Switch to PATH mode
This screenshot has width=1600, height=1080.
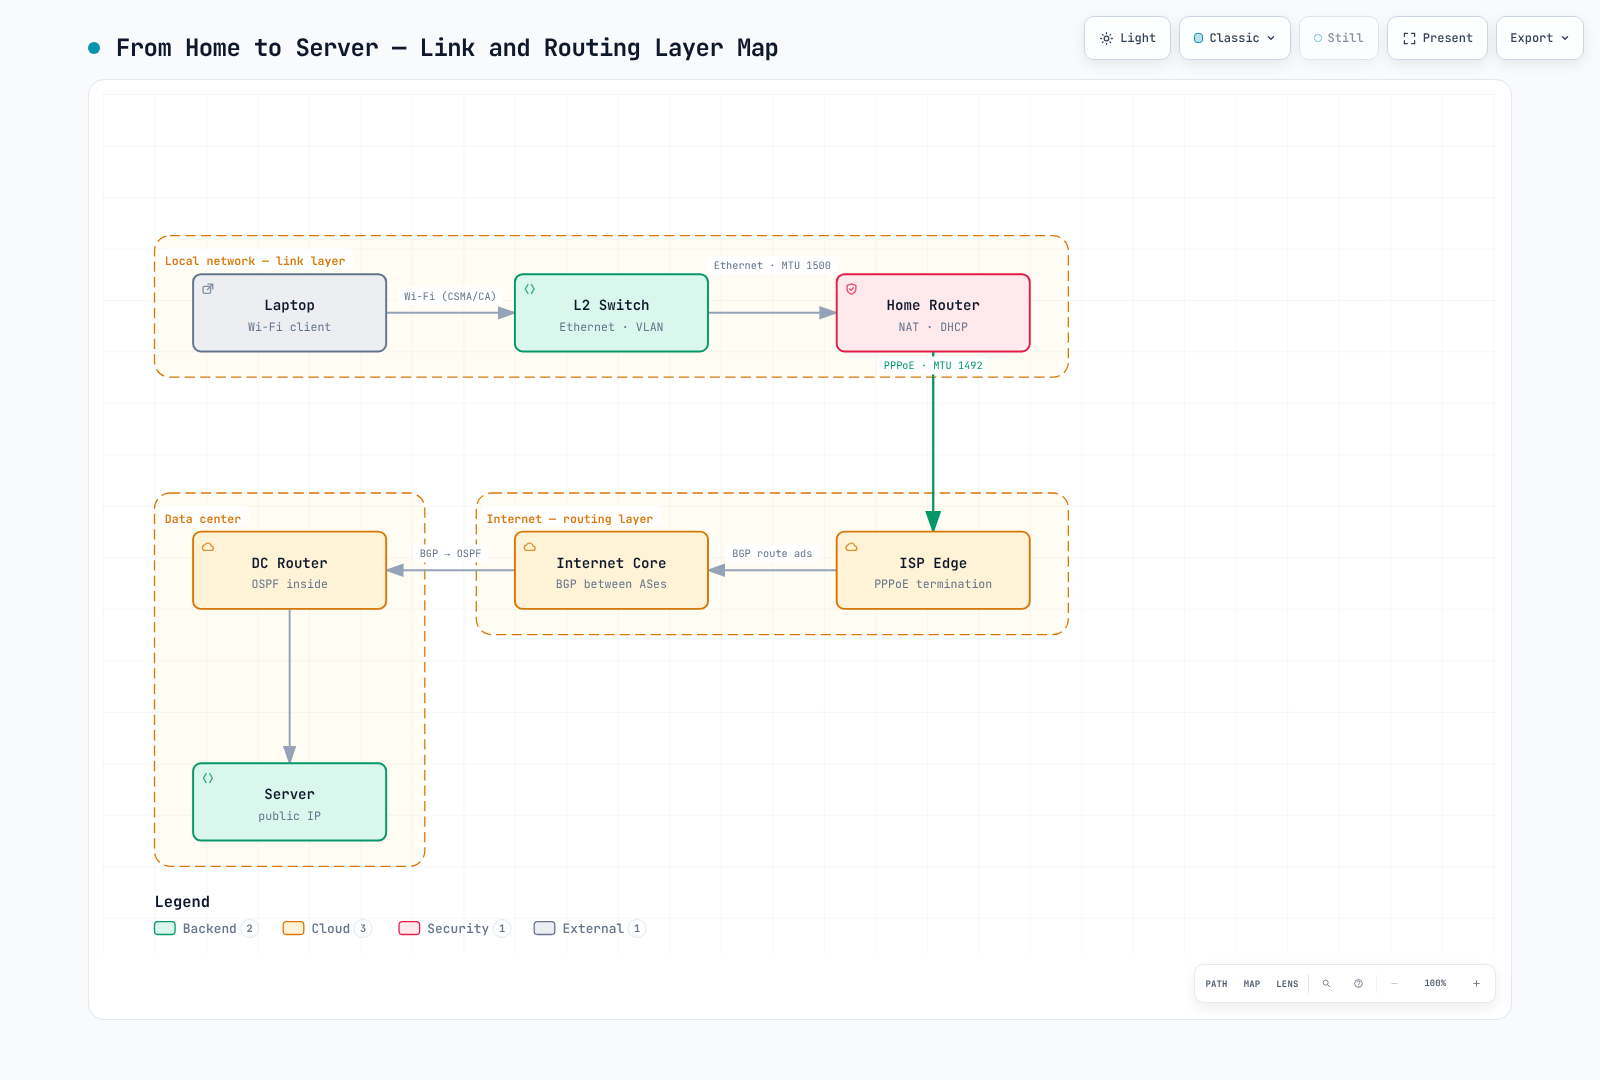coord(1216,984)
